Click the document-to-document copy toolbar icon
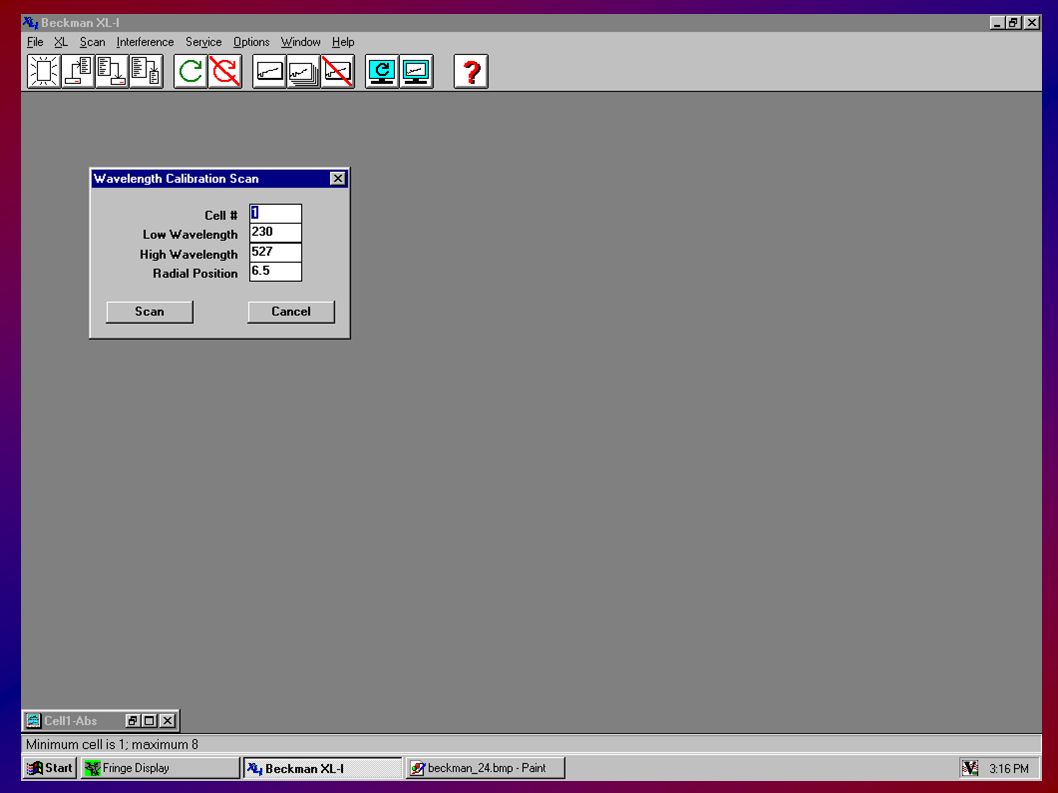Image resolution: width=1058 pixels, height=793 pixels. (x=146, y=72)
